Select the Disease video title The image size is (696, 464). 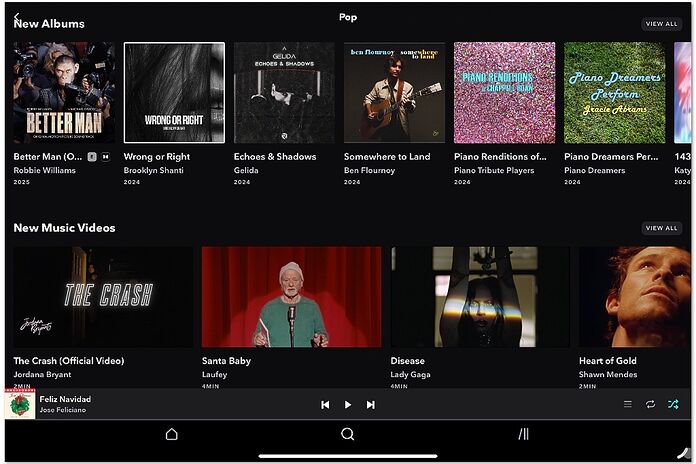point(407,361)
